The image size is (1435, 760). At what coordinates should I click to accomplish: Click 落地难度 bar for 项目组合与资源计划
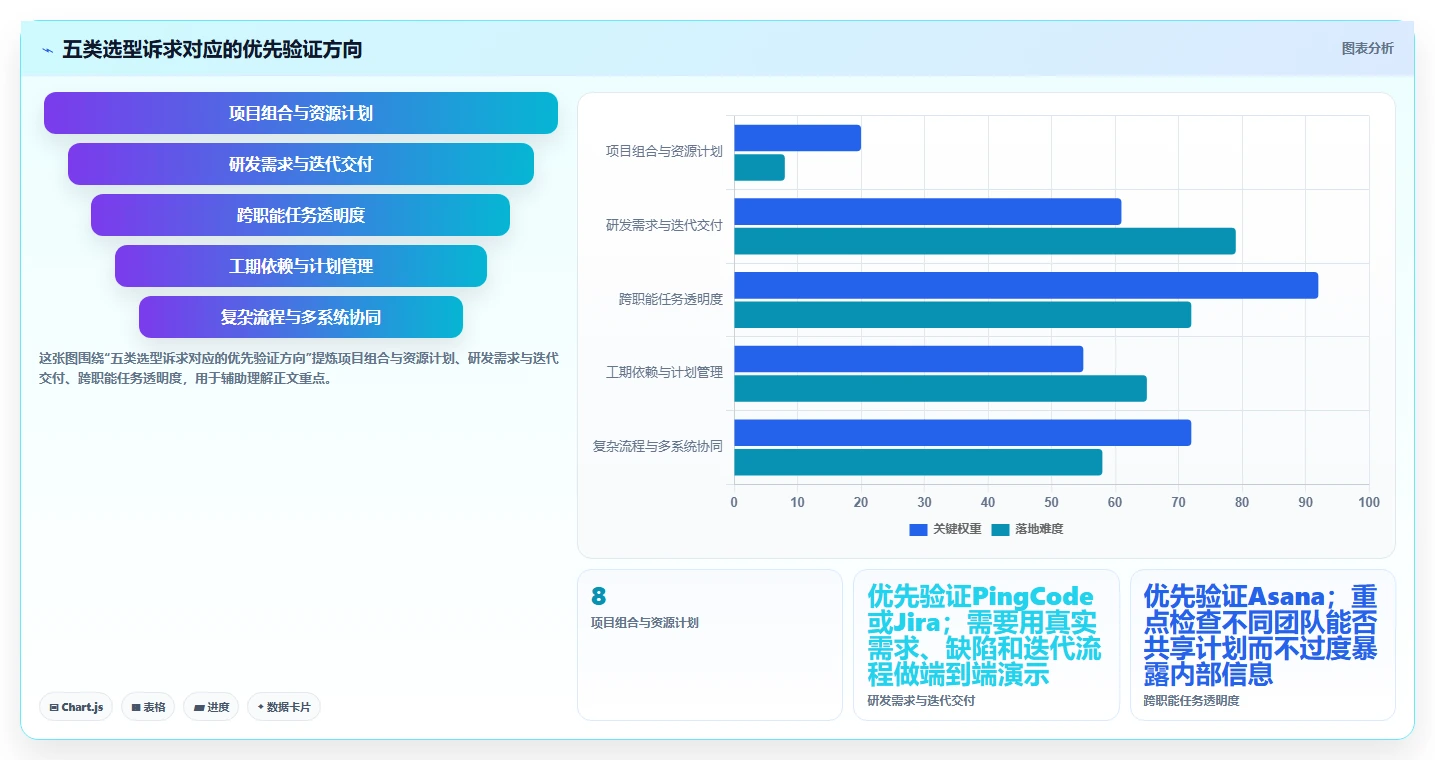tap(759, 167)
